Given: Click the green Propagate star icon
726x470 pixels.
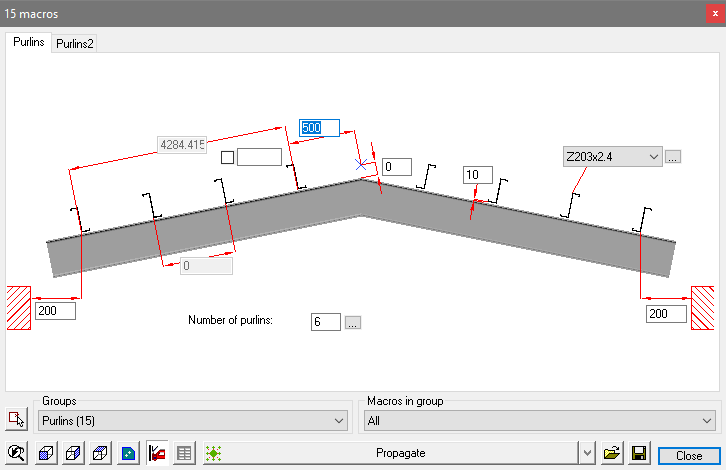Looking at the screenshot, I should pyautogui.click(x=213, y=454).
